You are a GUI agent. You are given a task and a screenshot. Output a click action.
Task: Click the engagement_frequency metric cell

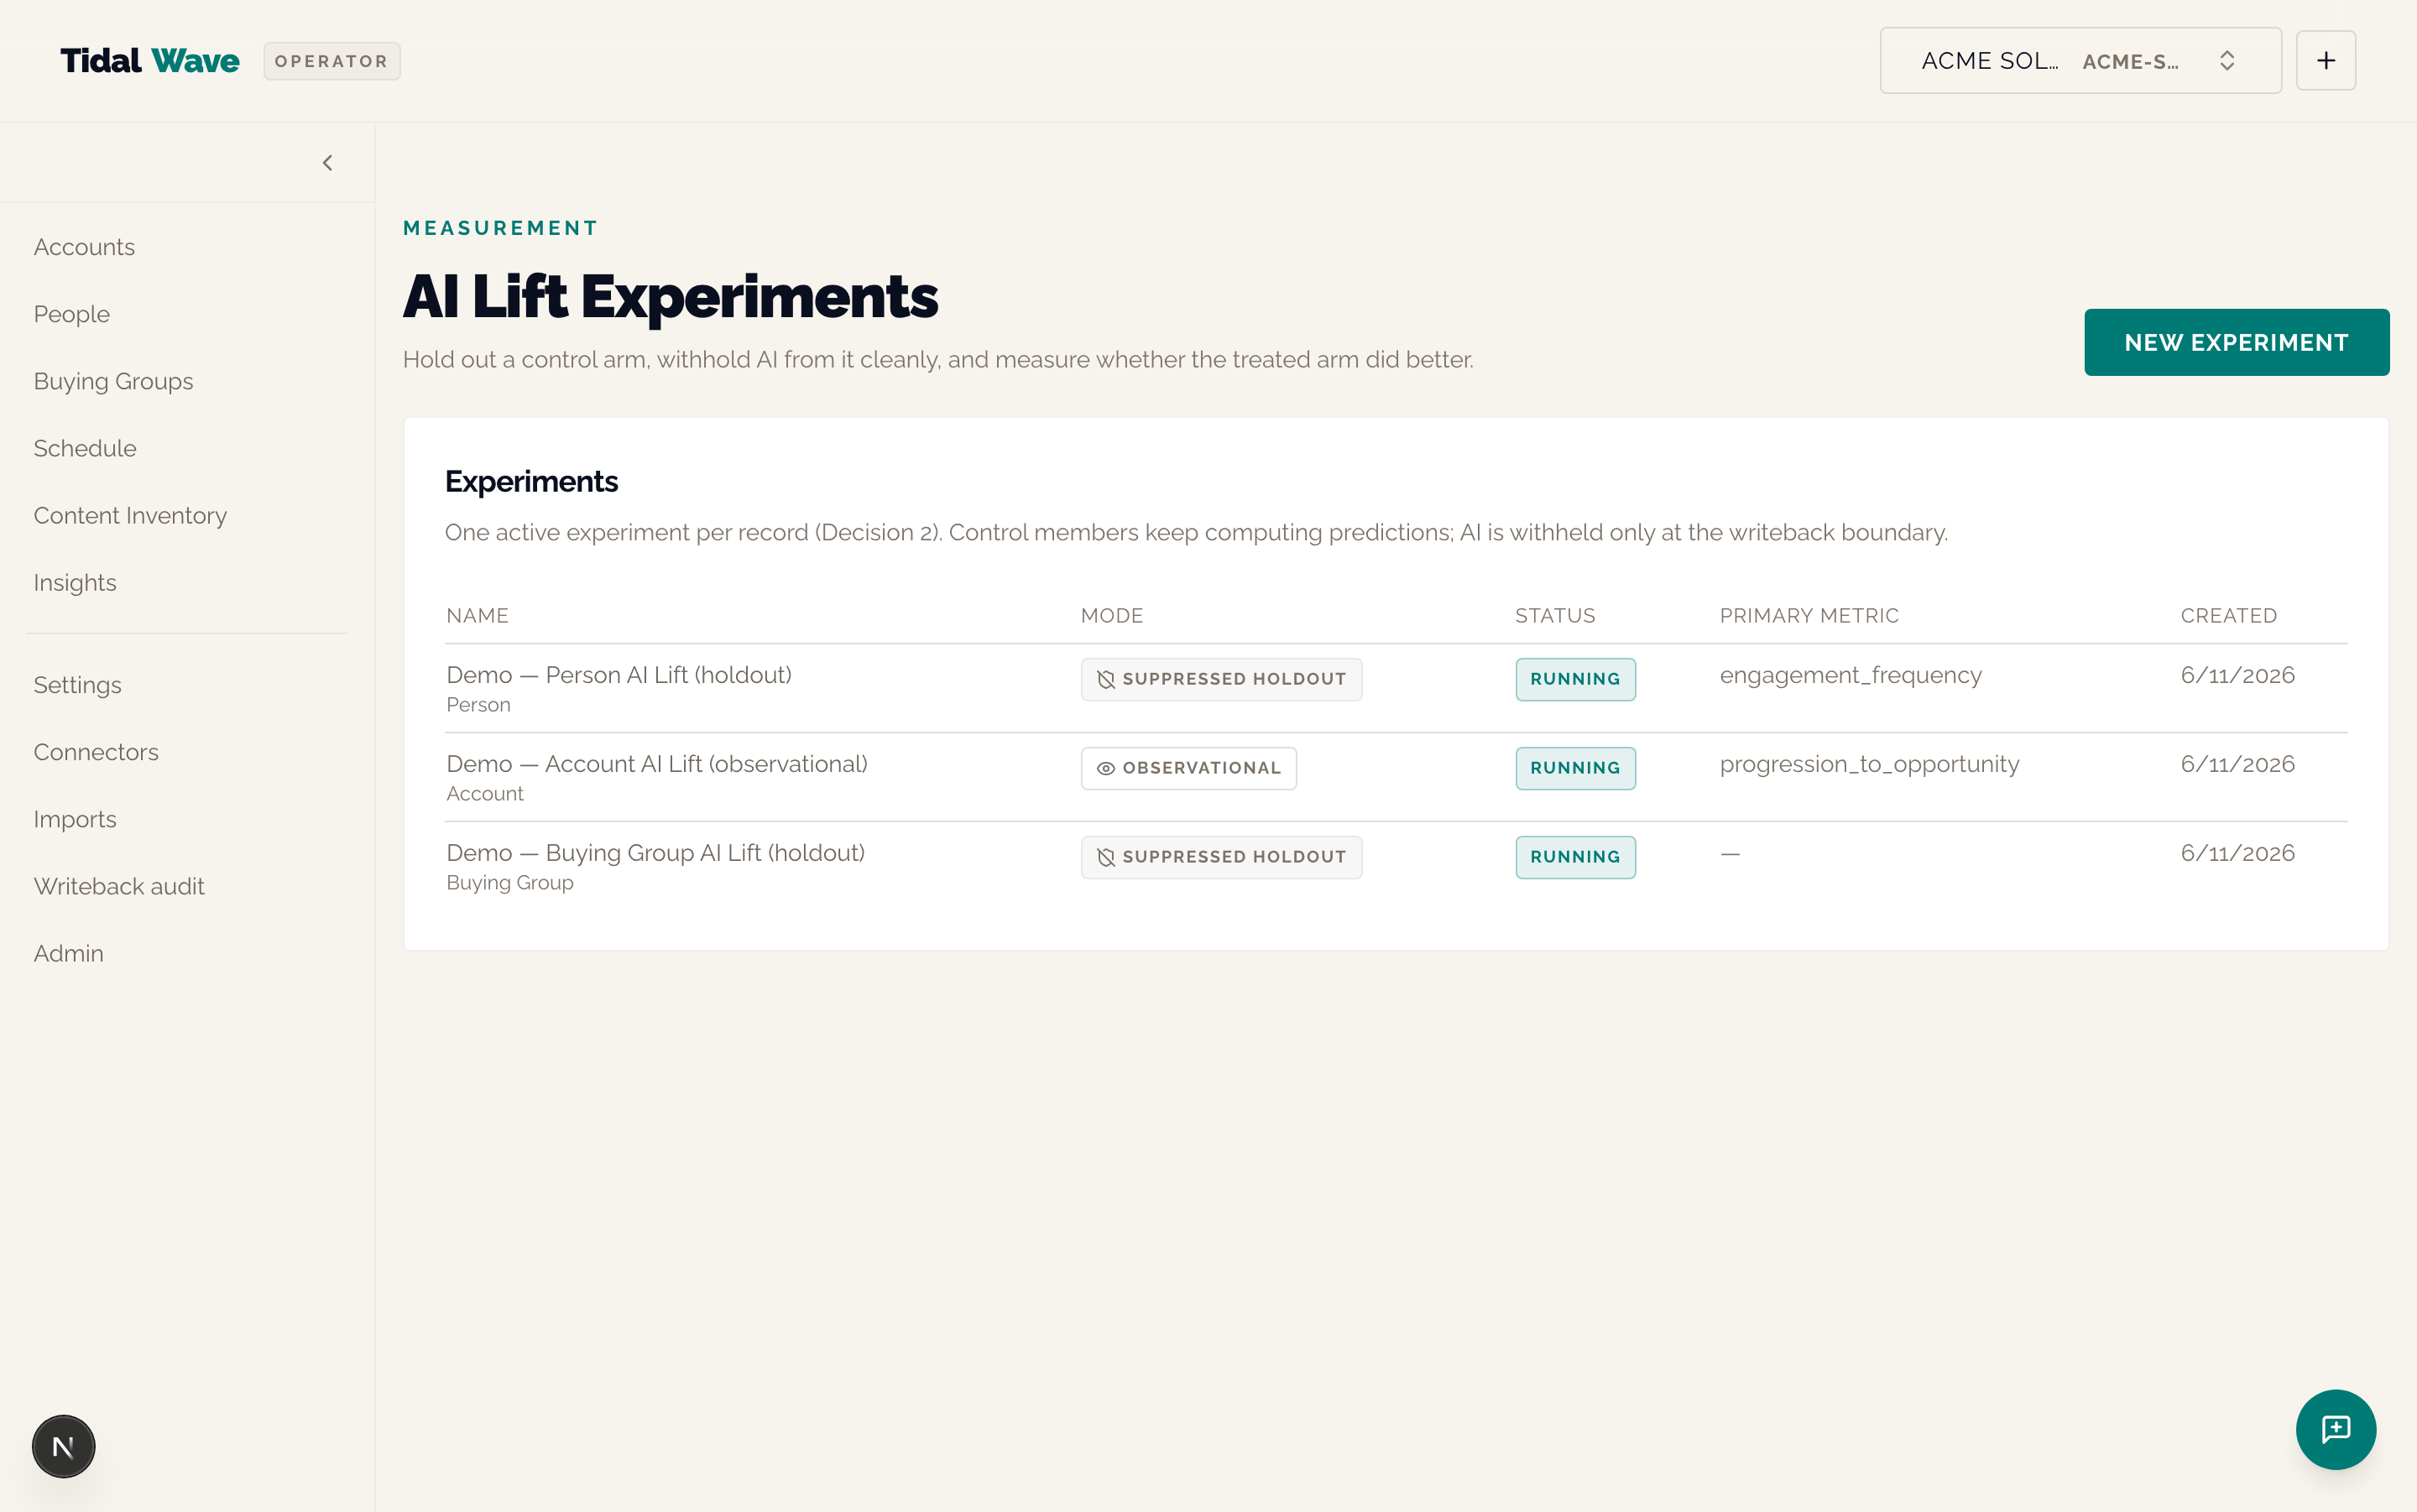point(1850,675)
